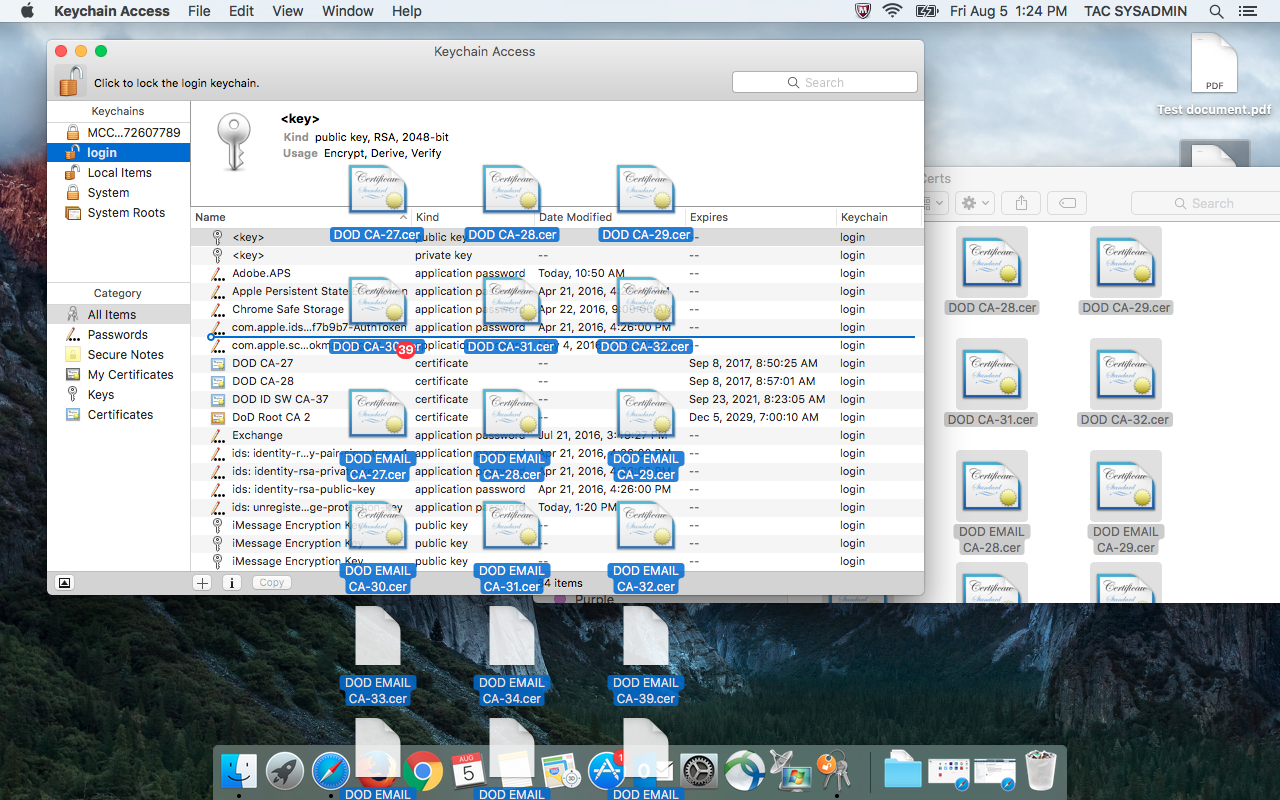
Task: Click the plus button to add item
Action: (x=202, y=582)
